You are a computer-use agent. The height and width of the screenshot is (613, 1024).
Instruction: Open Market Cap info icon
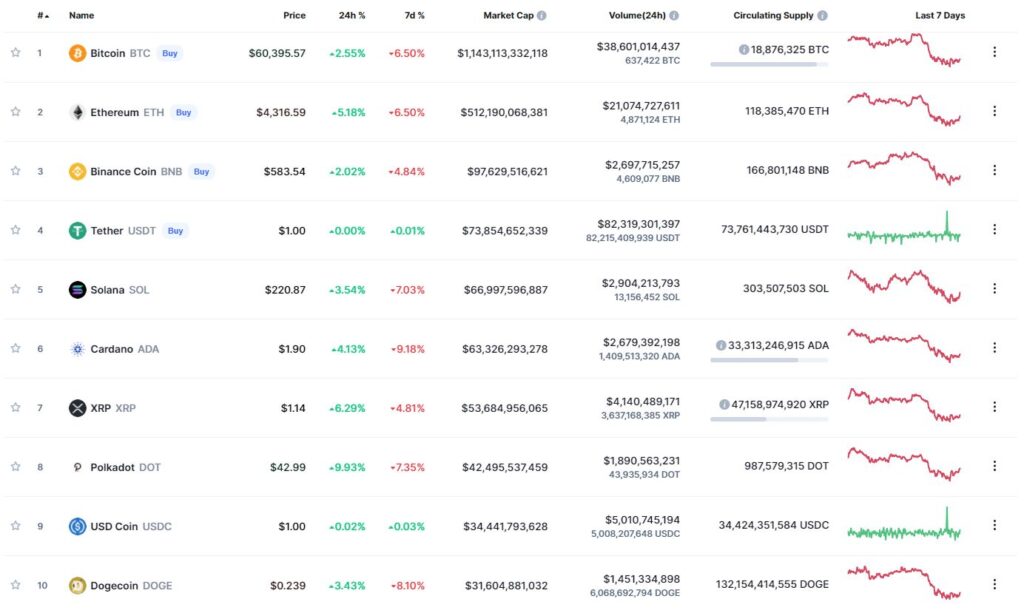click(x=541, y=15)
